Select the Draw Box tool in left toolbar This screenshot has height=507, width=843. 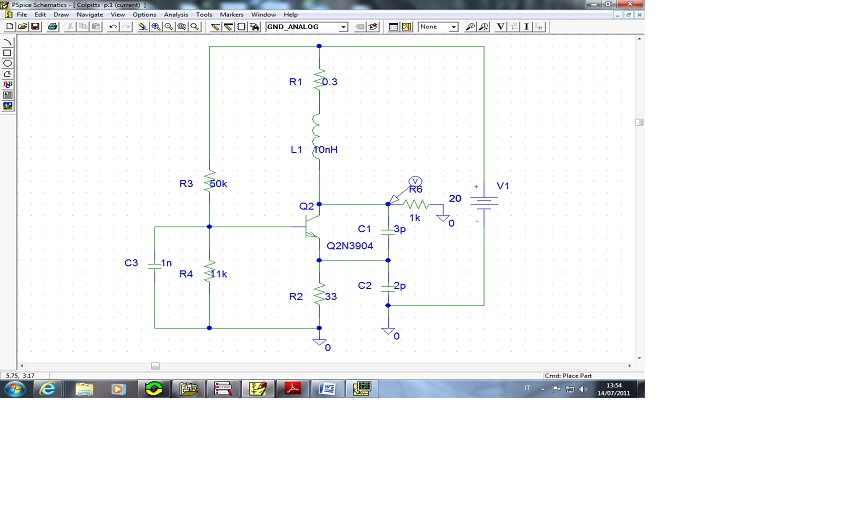(8, 52)
